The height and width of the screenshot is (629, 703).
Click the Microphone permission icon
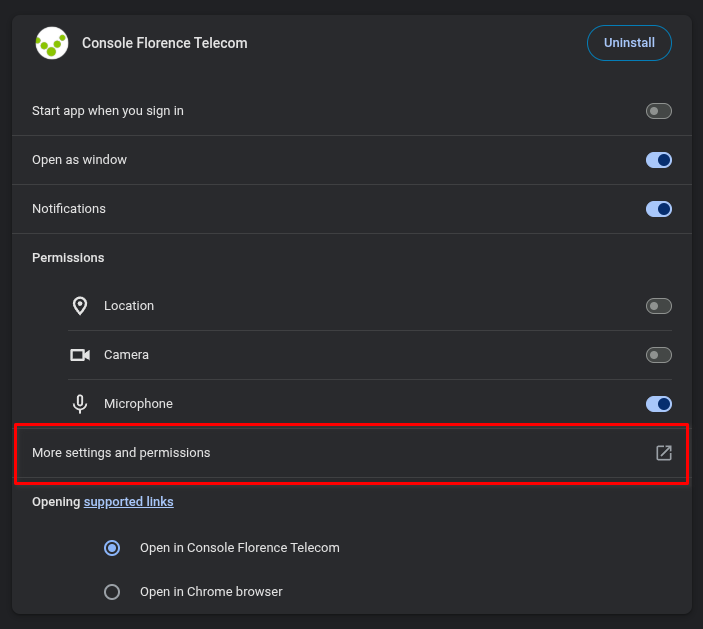click(x=80, y=404)
